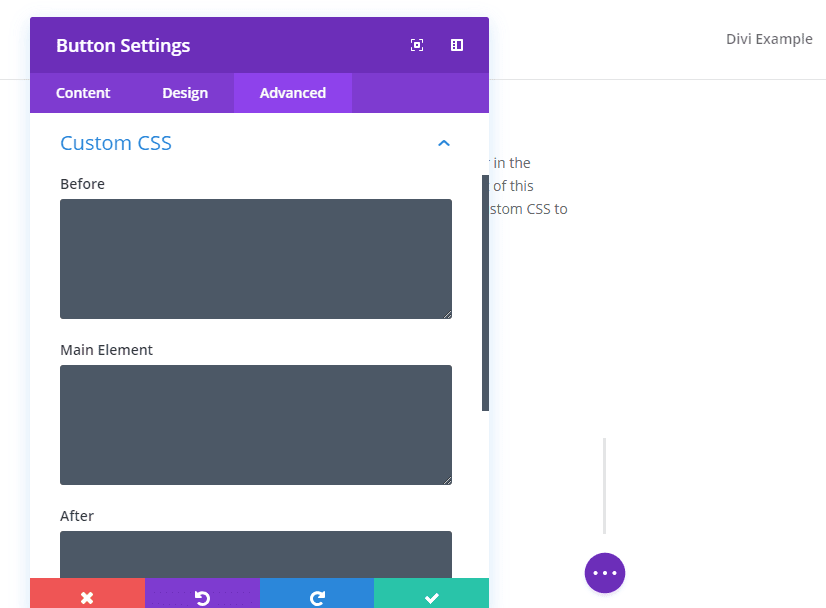
Task: Click into the Before CSS text area
Action: pos(255,258)
